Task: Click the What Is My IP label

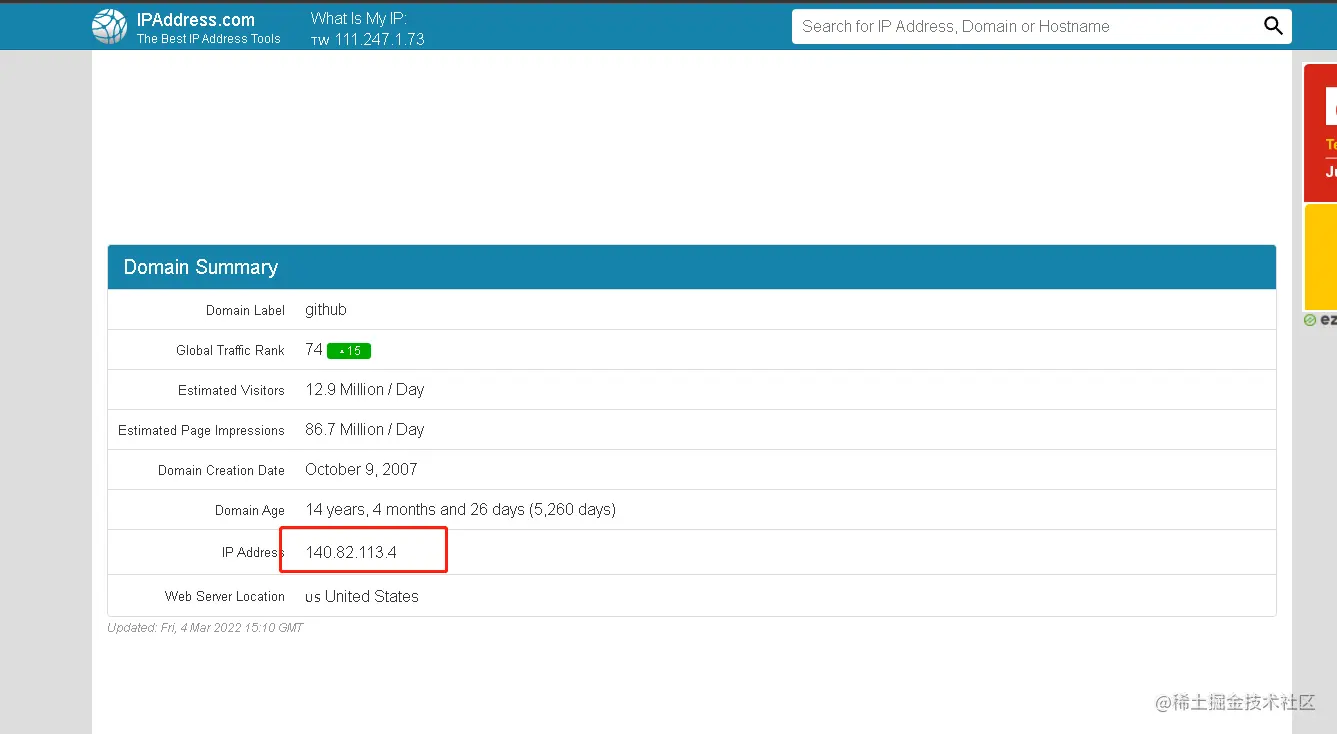Action: click(x=359, y=18)
